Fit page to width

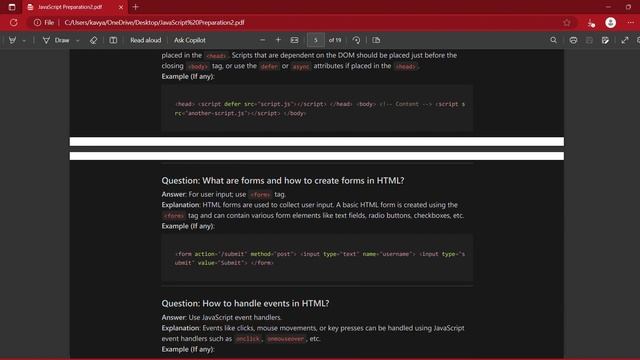click(294, 40)
